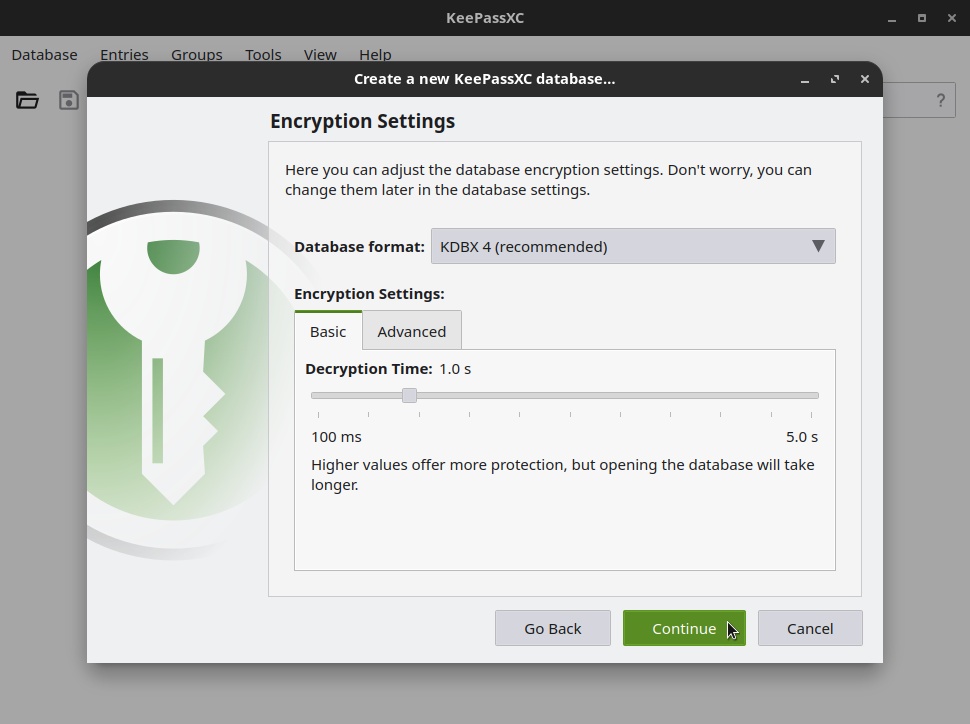
Task: Open the Groups menu
Action: click(x=197, y=54)
